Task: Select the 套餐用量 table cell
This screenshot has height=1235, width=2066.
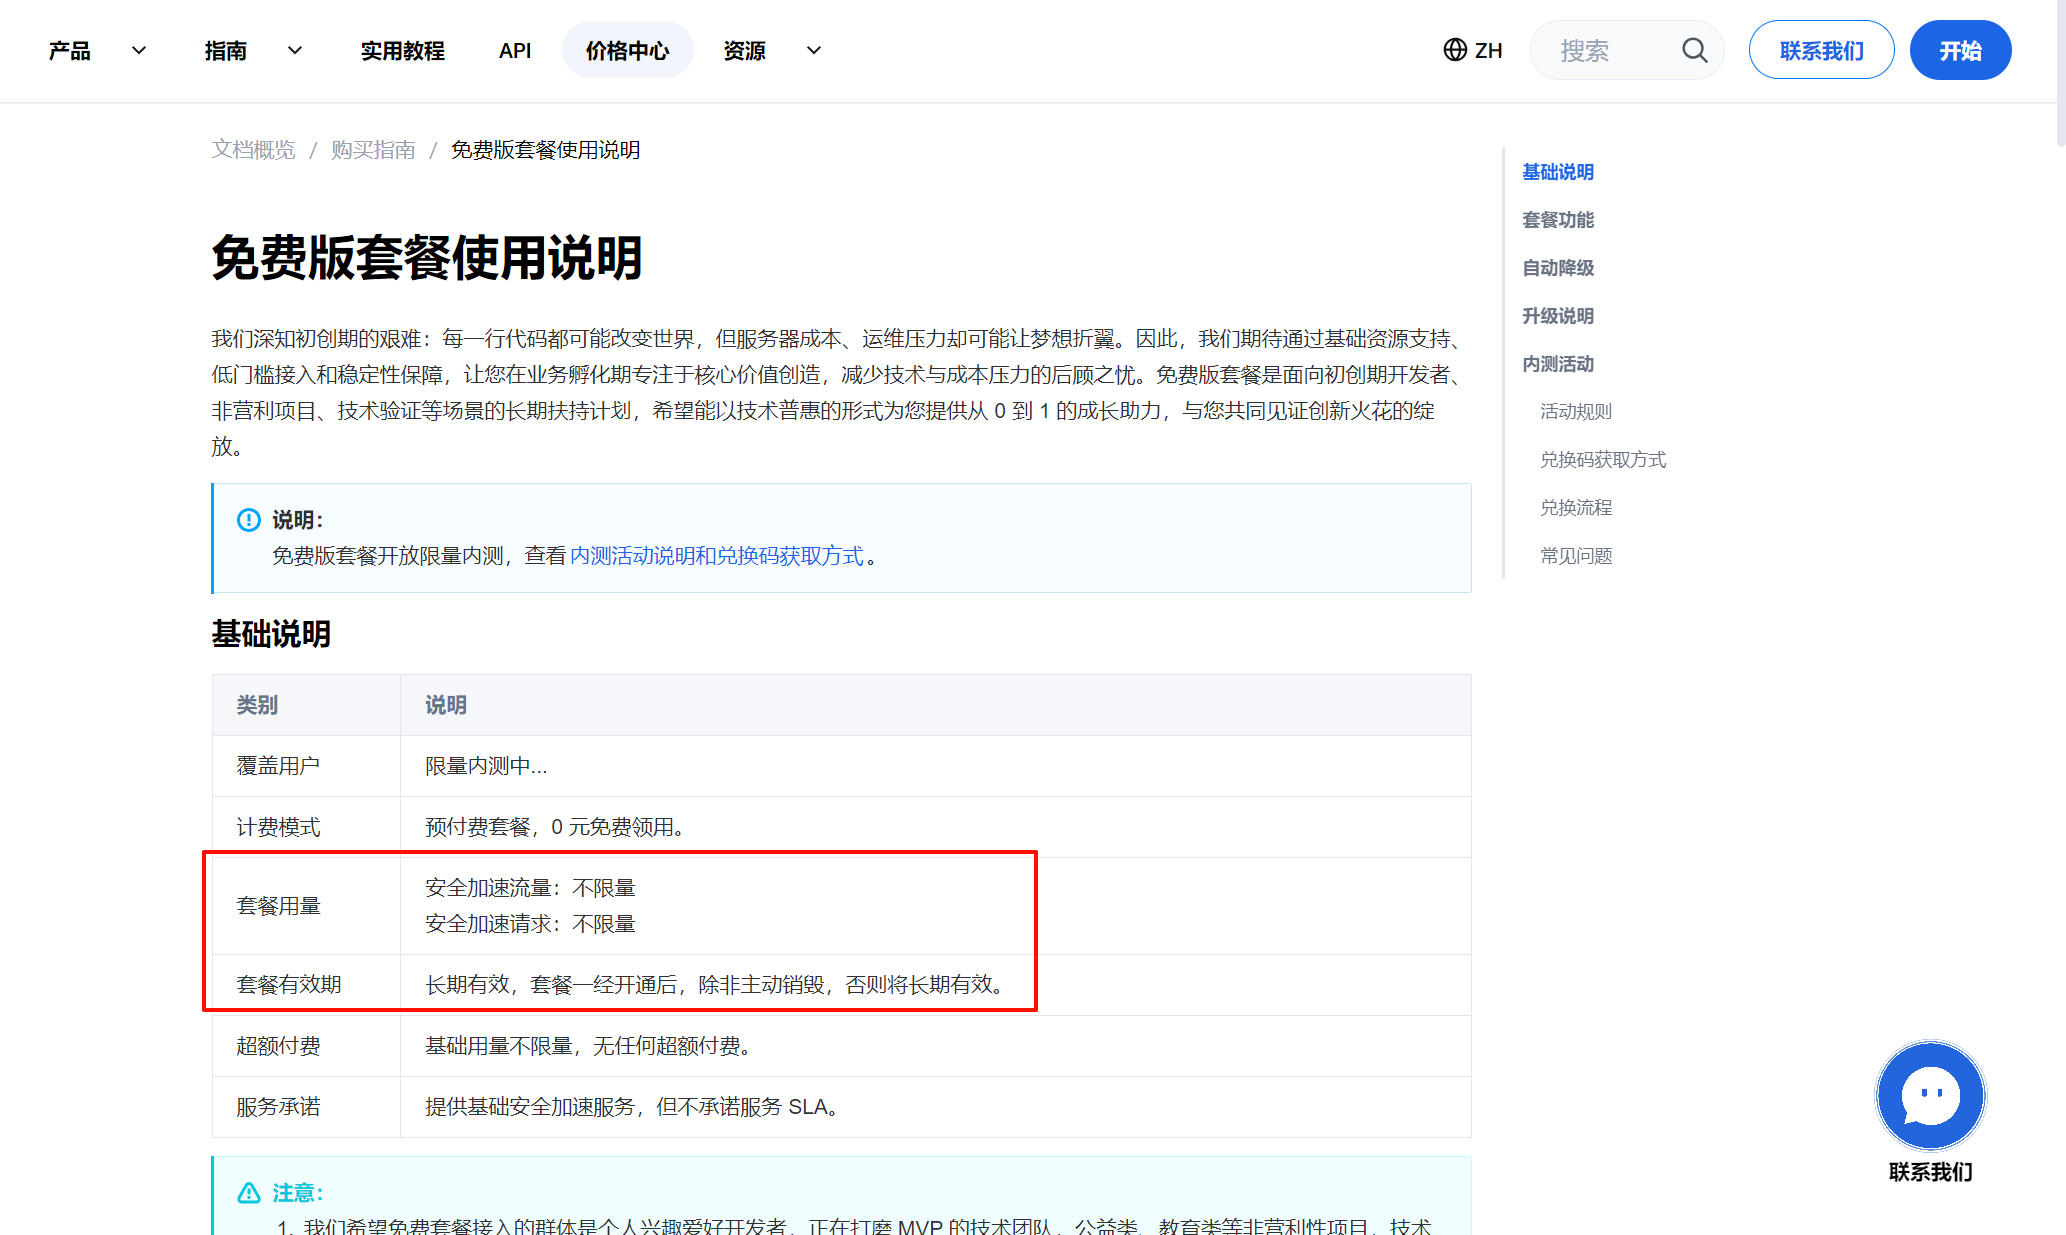Action: point(306,906)
